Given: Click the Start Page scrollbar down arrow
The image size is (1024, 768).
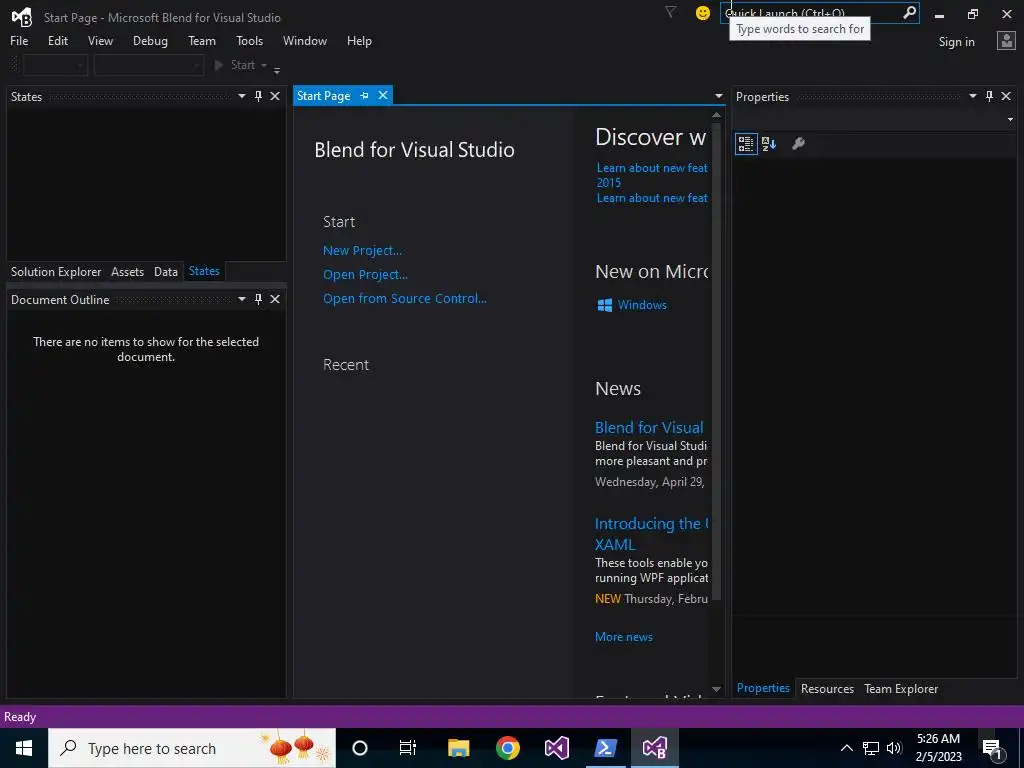Looking at the screenshot, I should point(716,690).
